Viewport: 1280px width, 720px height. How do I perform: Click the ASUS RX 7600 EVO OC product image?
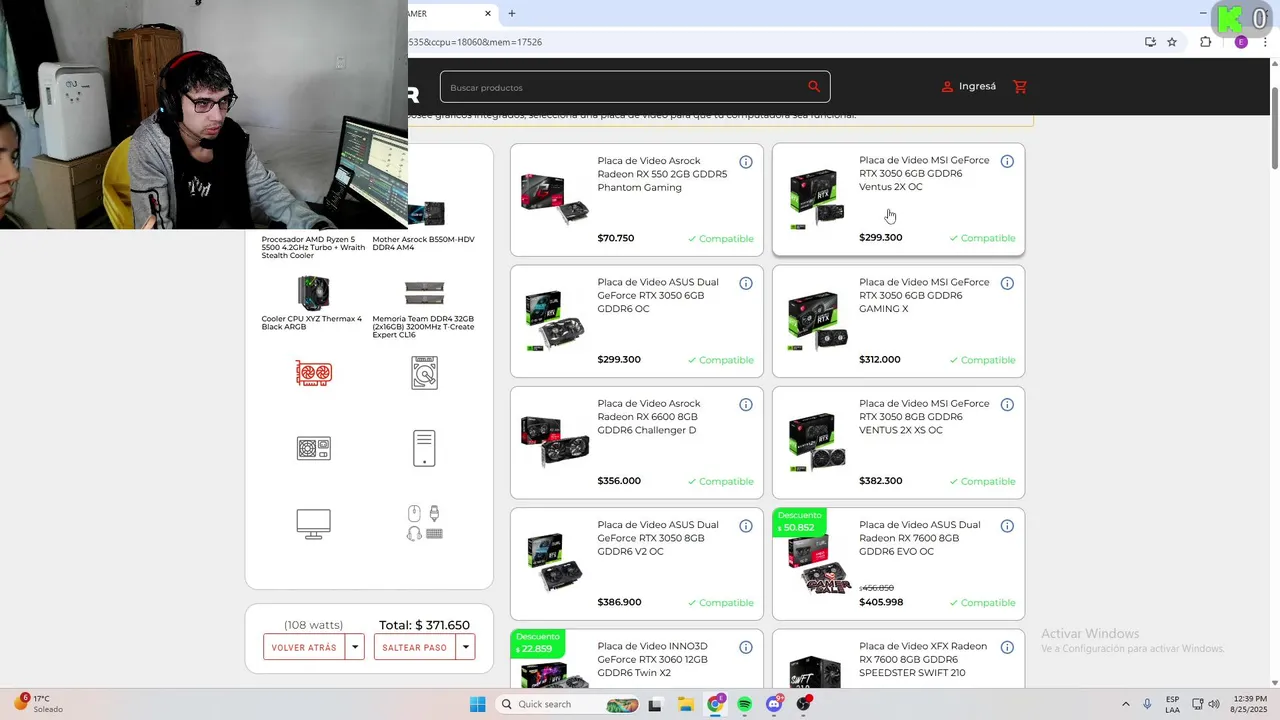(x=818, y=564)
